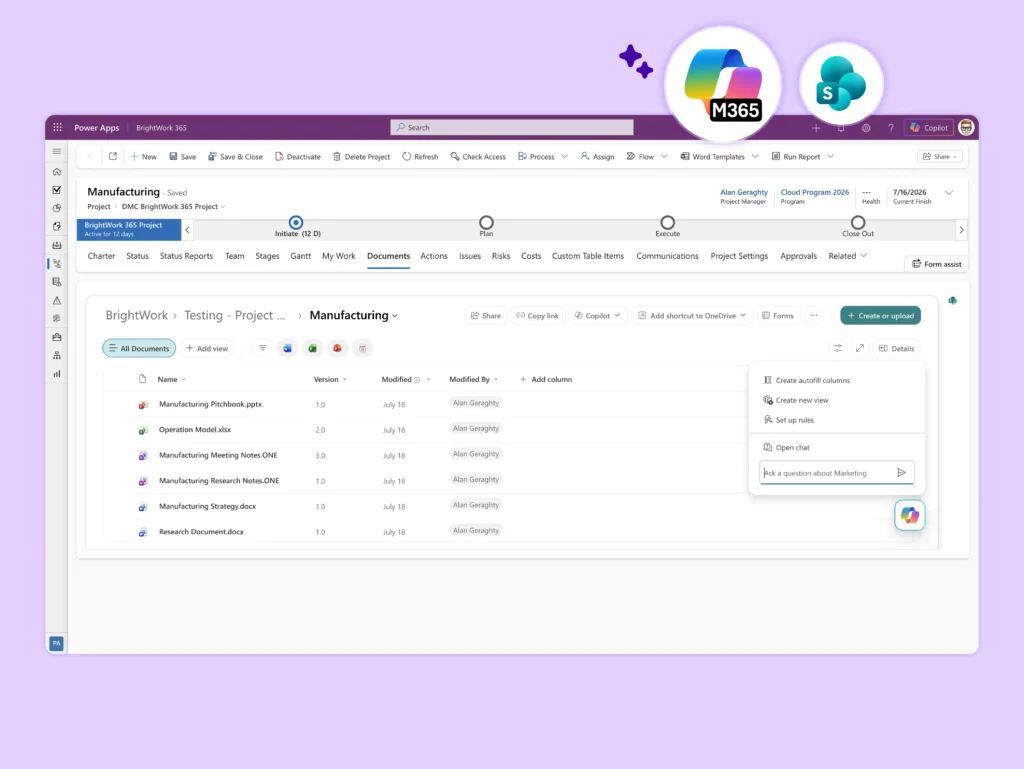
Task: Click the warning triangle sidebar icon
Action: (x=57, y=301)
